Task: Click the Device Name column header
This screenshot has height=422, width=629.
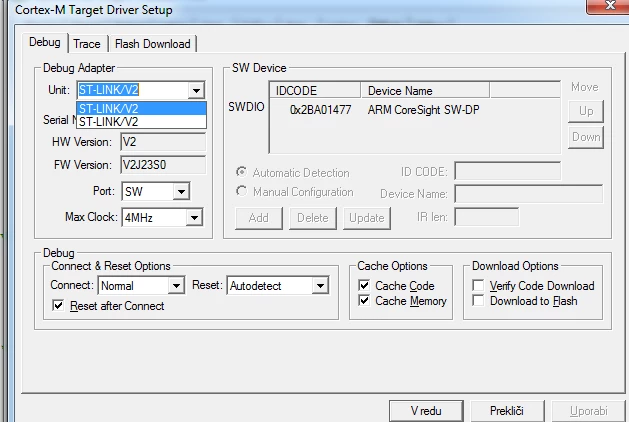Action: [x=425, y=91]
